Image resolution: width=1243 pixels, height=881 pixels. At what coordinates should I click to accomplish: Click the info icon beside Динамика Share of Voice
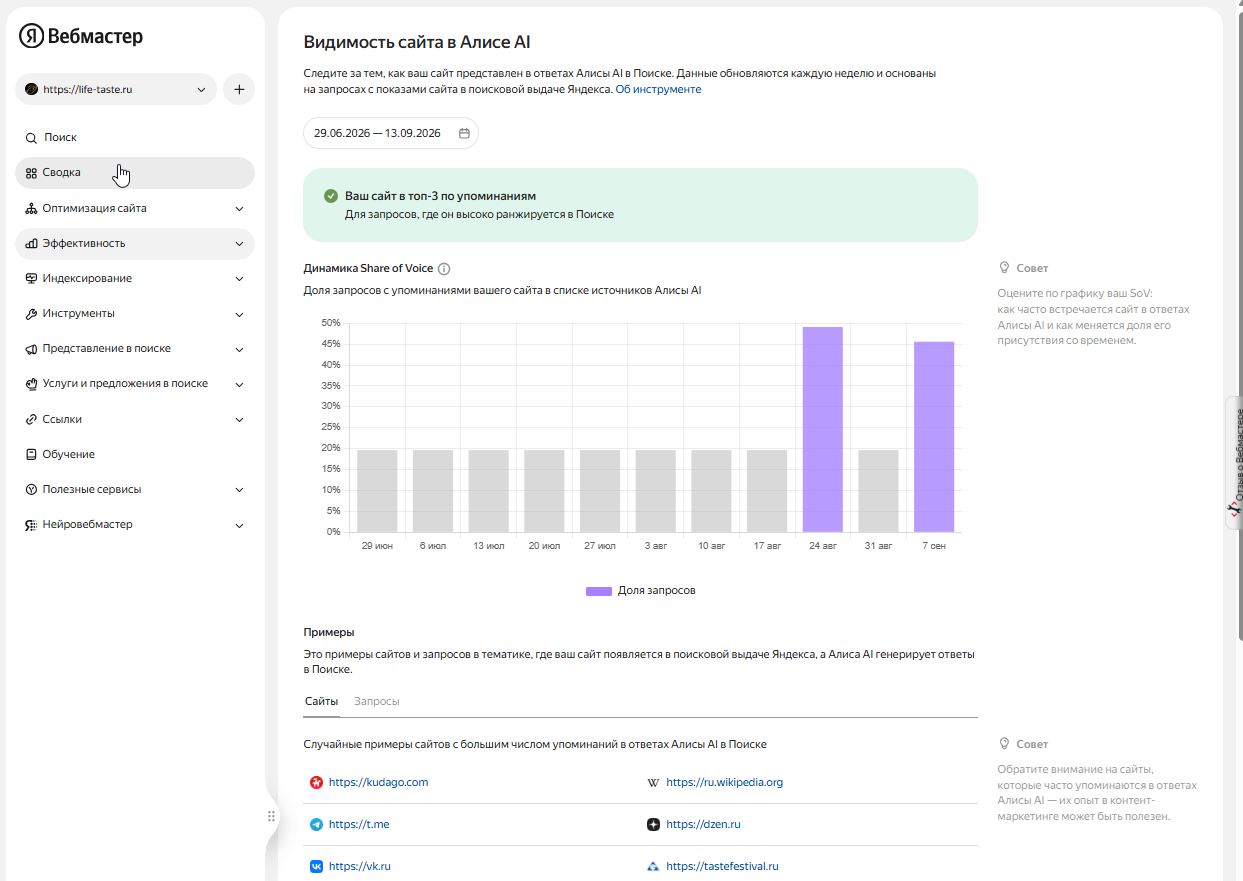point(444,268)
